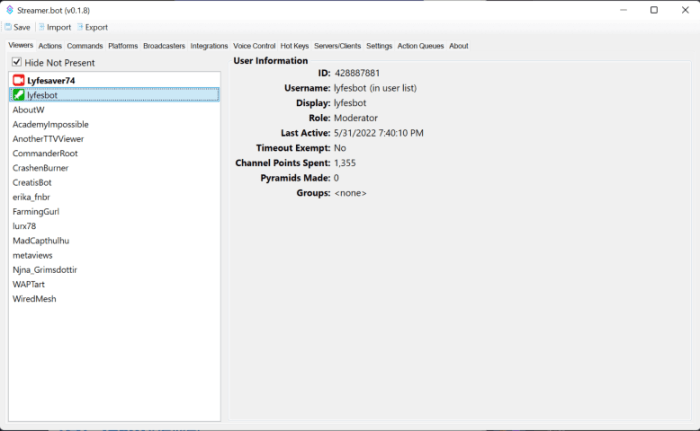Click the Display value lyfesbot
Screen dimensions: 700x431
pos(350,103)
